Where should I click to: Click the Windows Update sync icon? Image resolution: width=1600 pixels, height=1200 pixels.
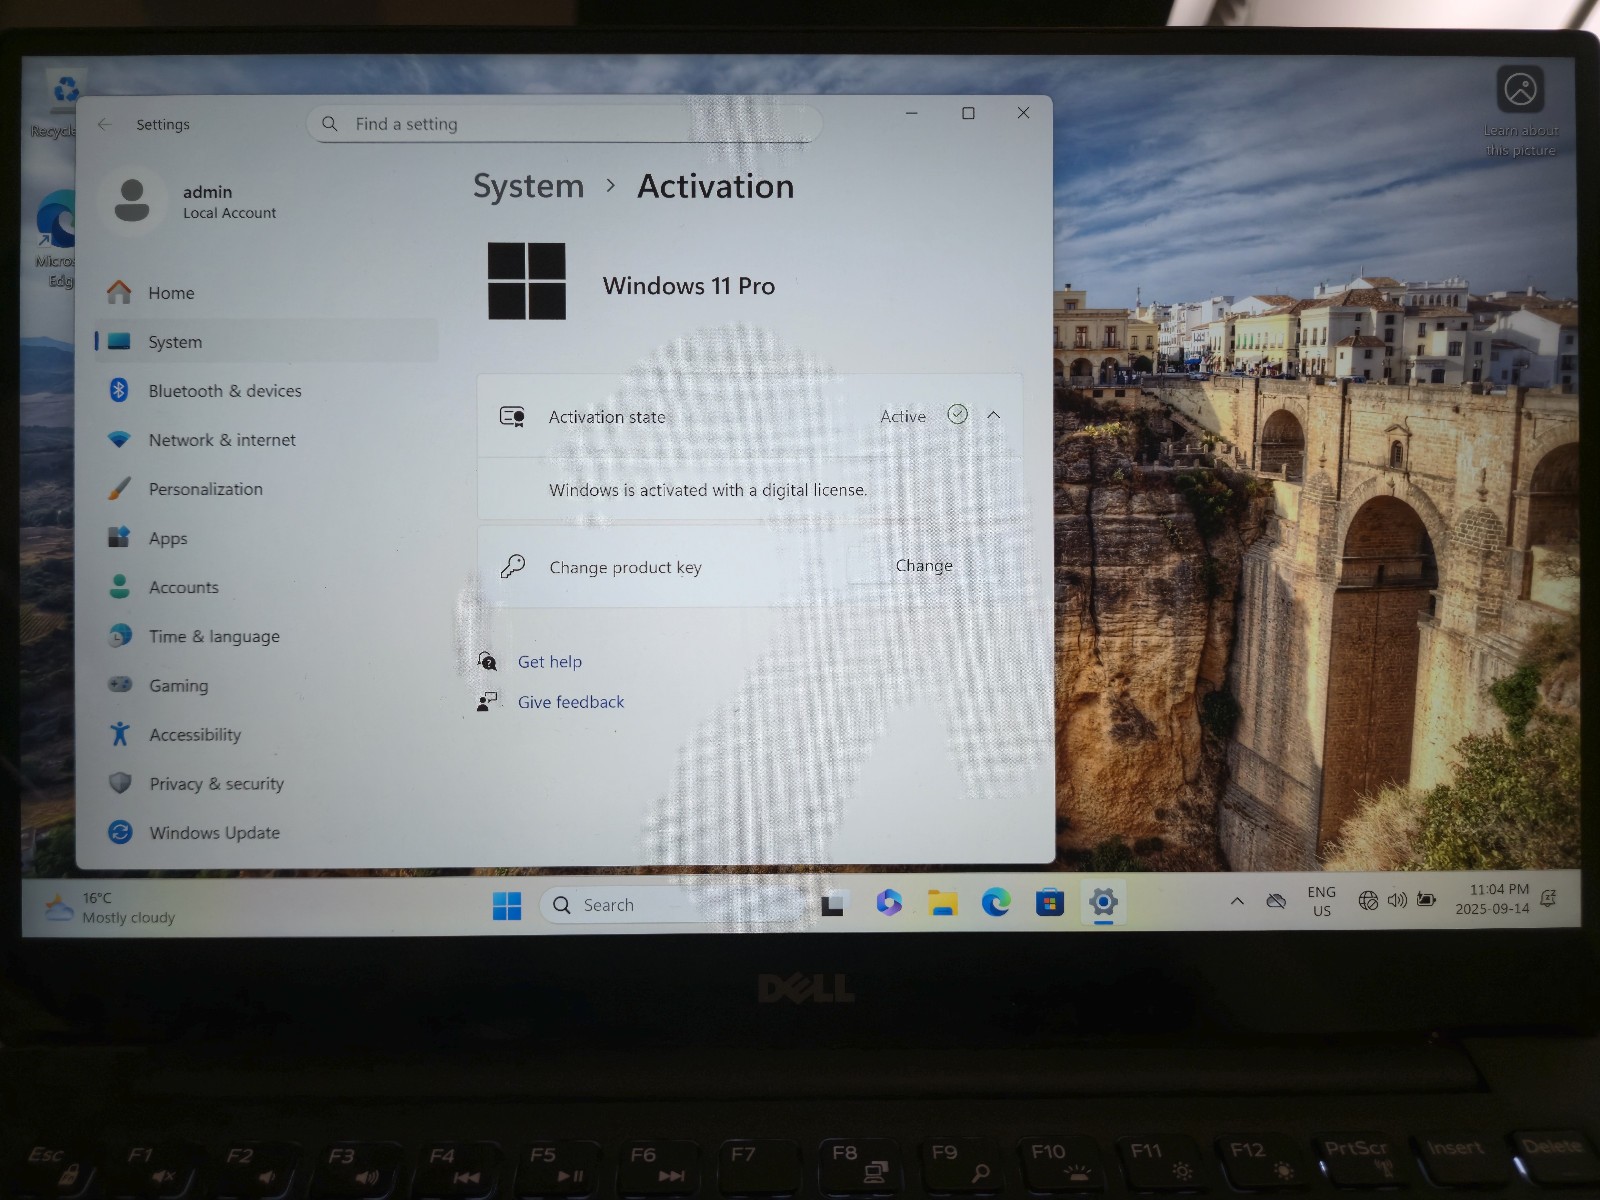[x=120, y=832]
